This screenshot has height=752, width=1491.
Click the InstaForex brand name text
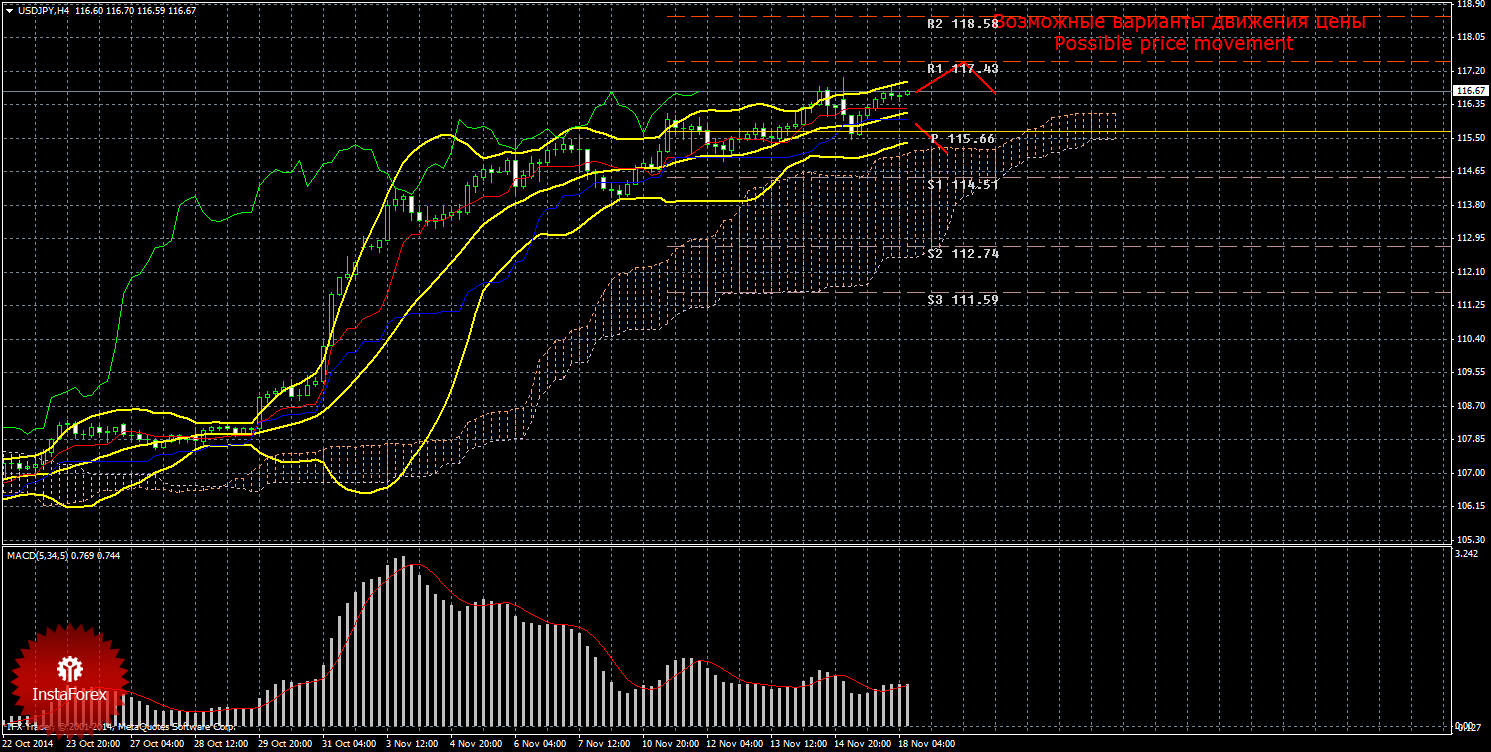click(69, 693)
